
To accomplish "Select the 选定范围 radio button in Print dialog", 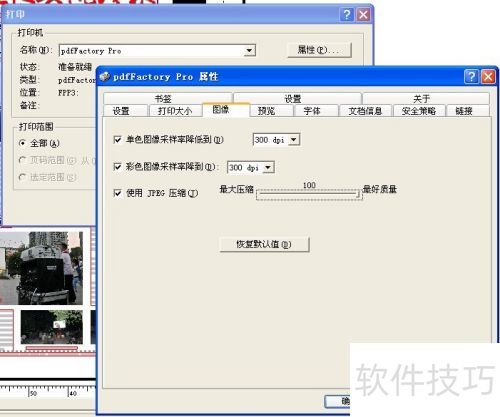I will coord(22,177).
